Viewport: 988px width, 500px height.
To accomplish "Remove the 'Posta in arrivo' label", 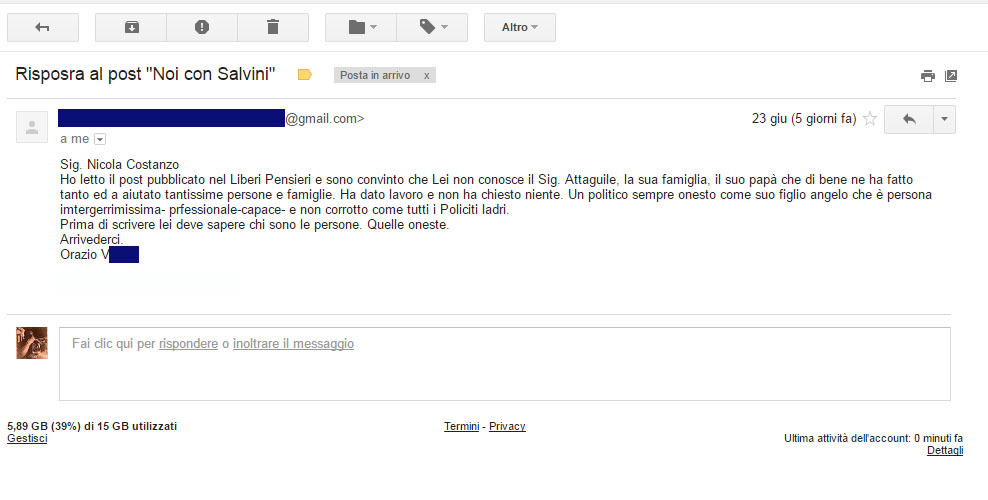I will (x=427, y=76).
